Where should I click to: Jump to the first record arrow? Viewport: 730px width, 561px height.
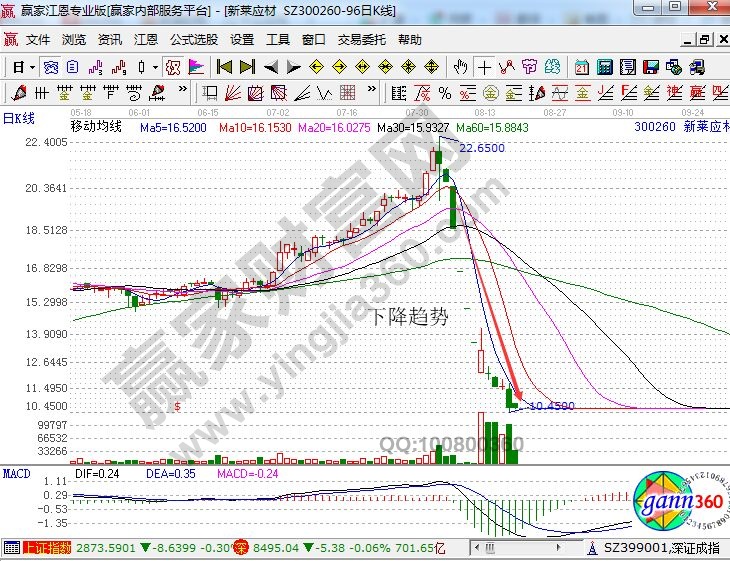(x=225, y=67)
